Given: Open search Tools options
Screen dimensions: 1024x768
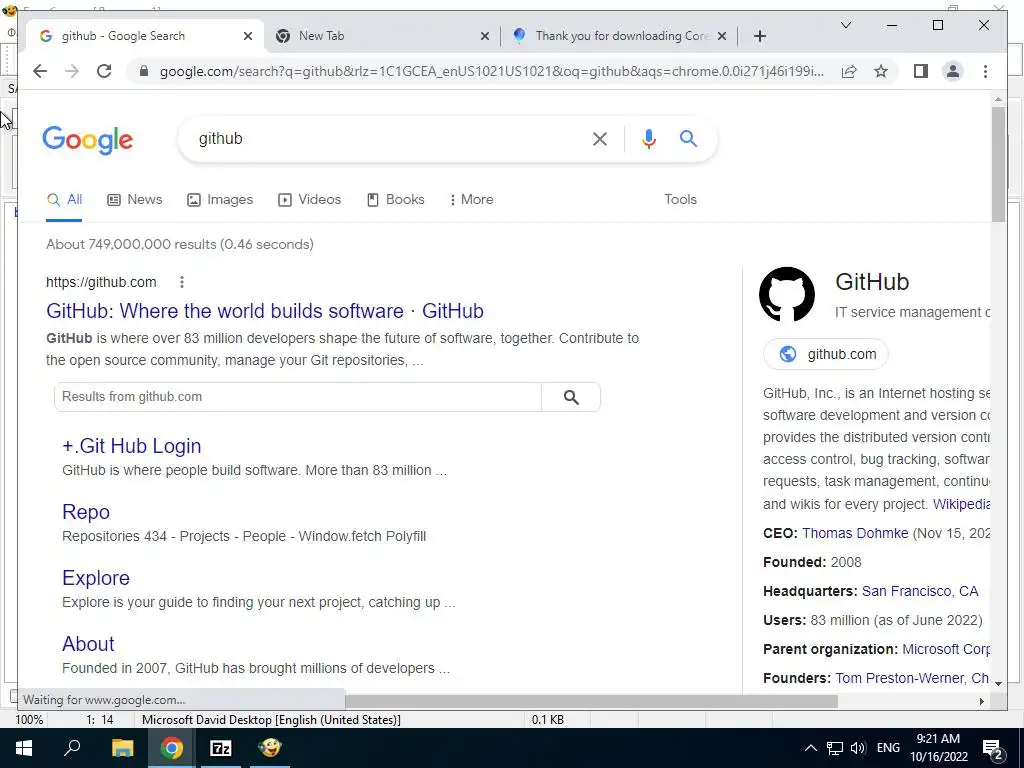Looking at the screenshot, I should coord(680,200).
